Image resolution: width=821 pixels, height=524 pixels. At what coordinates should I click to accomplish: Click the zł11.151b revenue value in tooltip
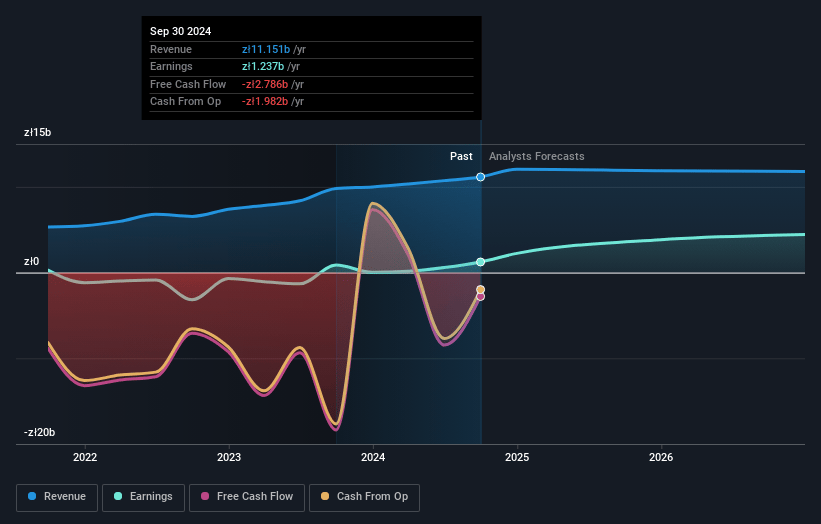click(266, 49)
